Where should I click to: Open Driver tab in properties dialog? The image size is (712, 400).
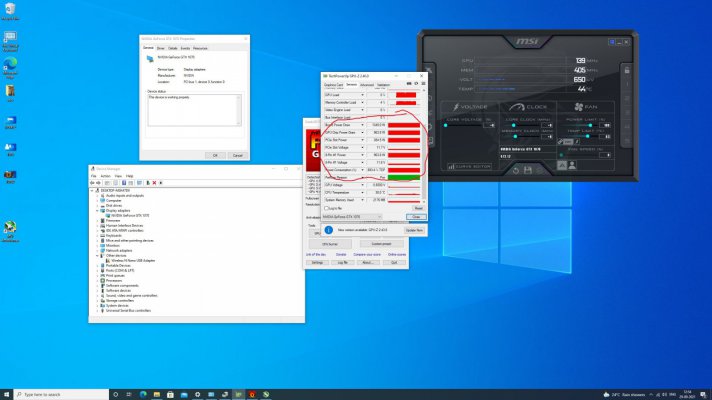(161, 48)
